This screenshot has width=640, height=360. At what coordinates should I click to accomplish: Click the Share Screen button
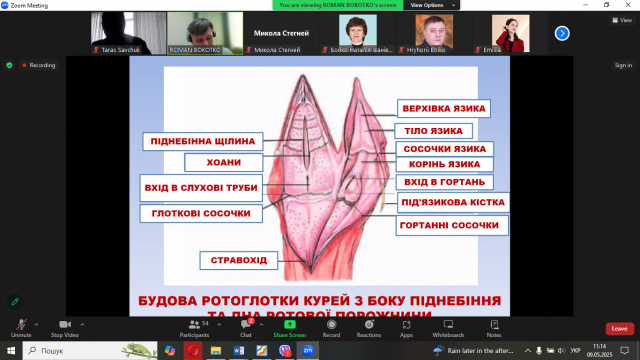(289, 328)
